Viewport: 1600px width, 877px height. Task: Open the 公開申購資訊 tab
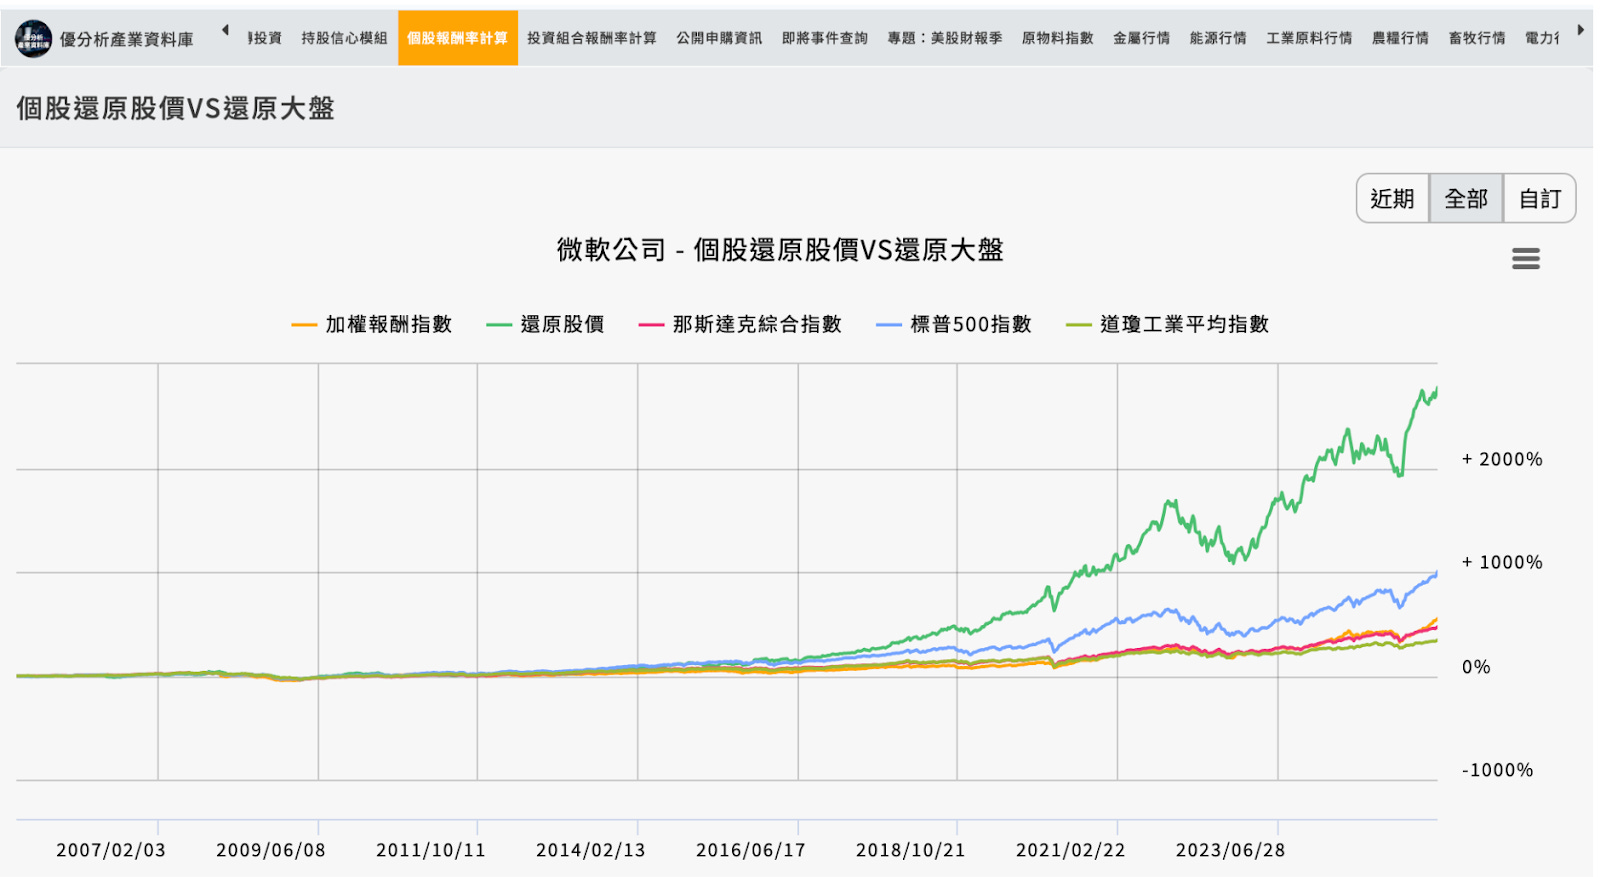point(719,38)
